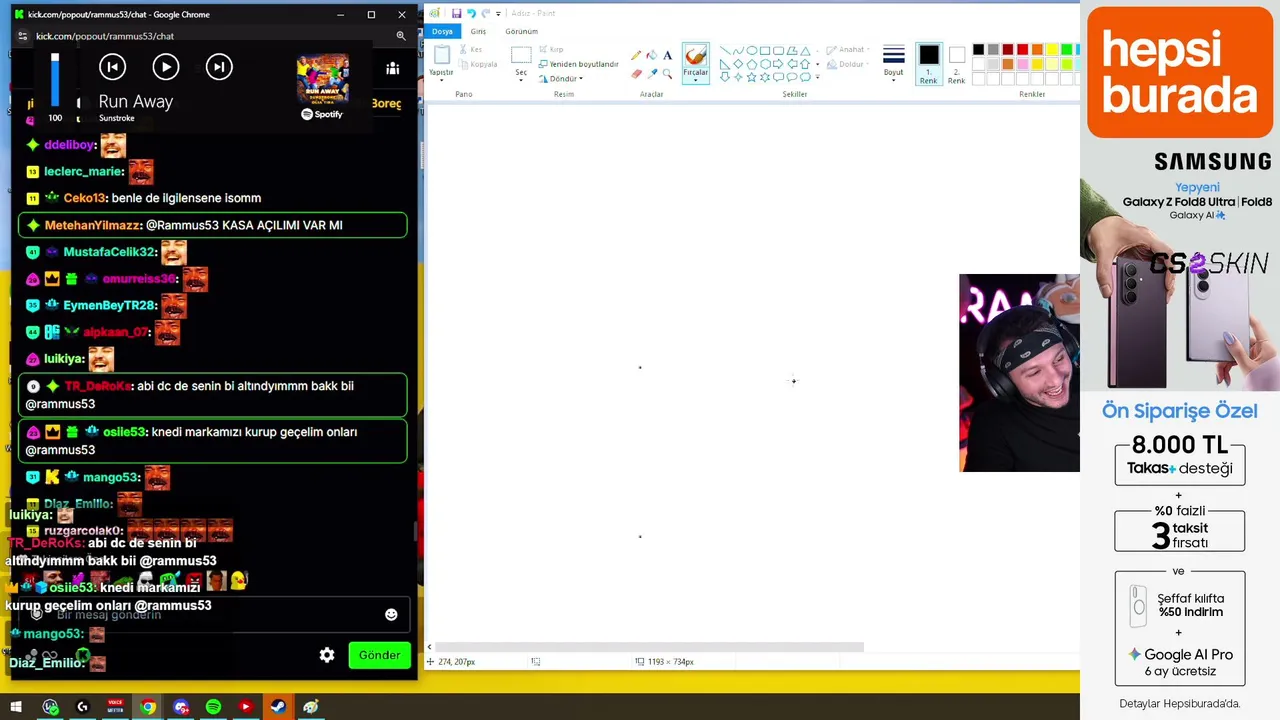Open emoji picker in chat input
1280x720 pixels.
tap(391, 614)
